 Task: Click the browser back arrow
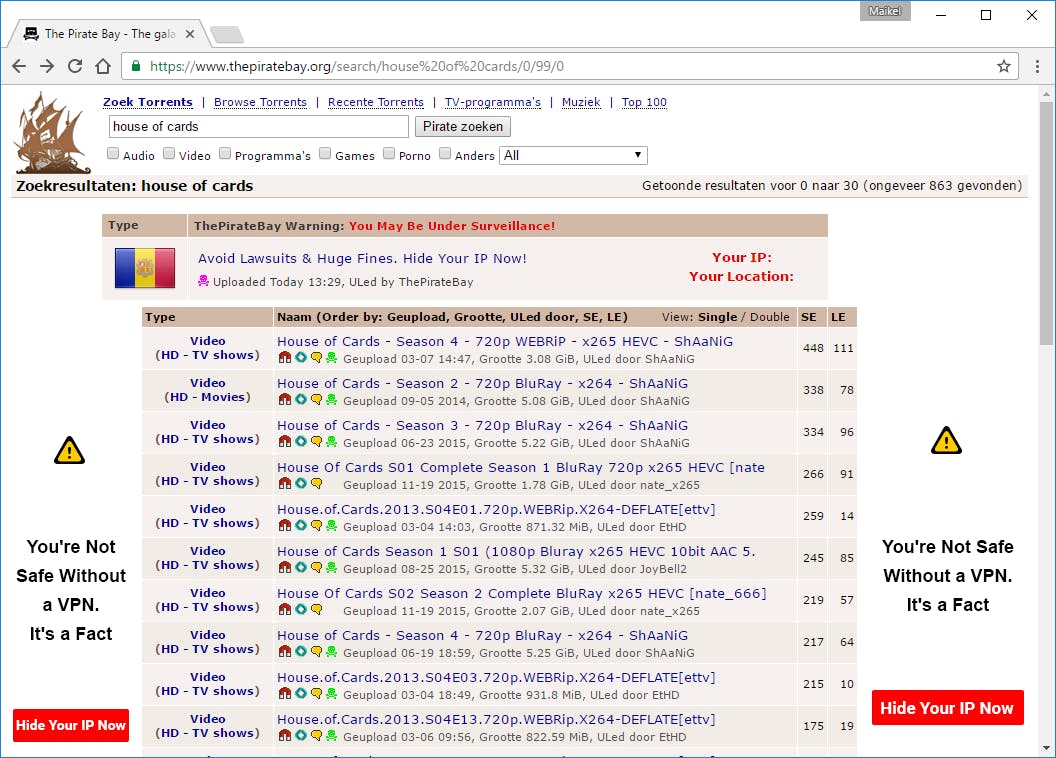19,66
